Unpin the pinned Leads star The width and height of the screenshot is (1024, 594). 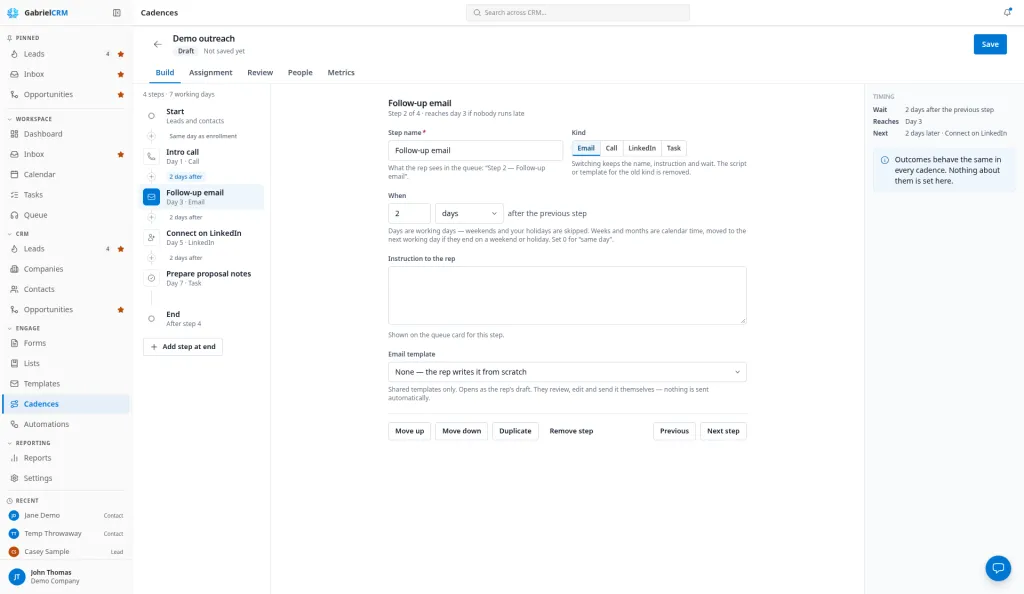pyautogui.click(x=121, y=54)
